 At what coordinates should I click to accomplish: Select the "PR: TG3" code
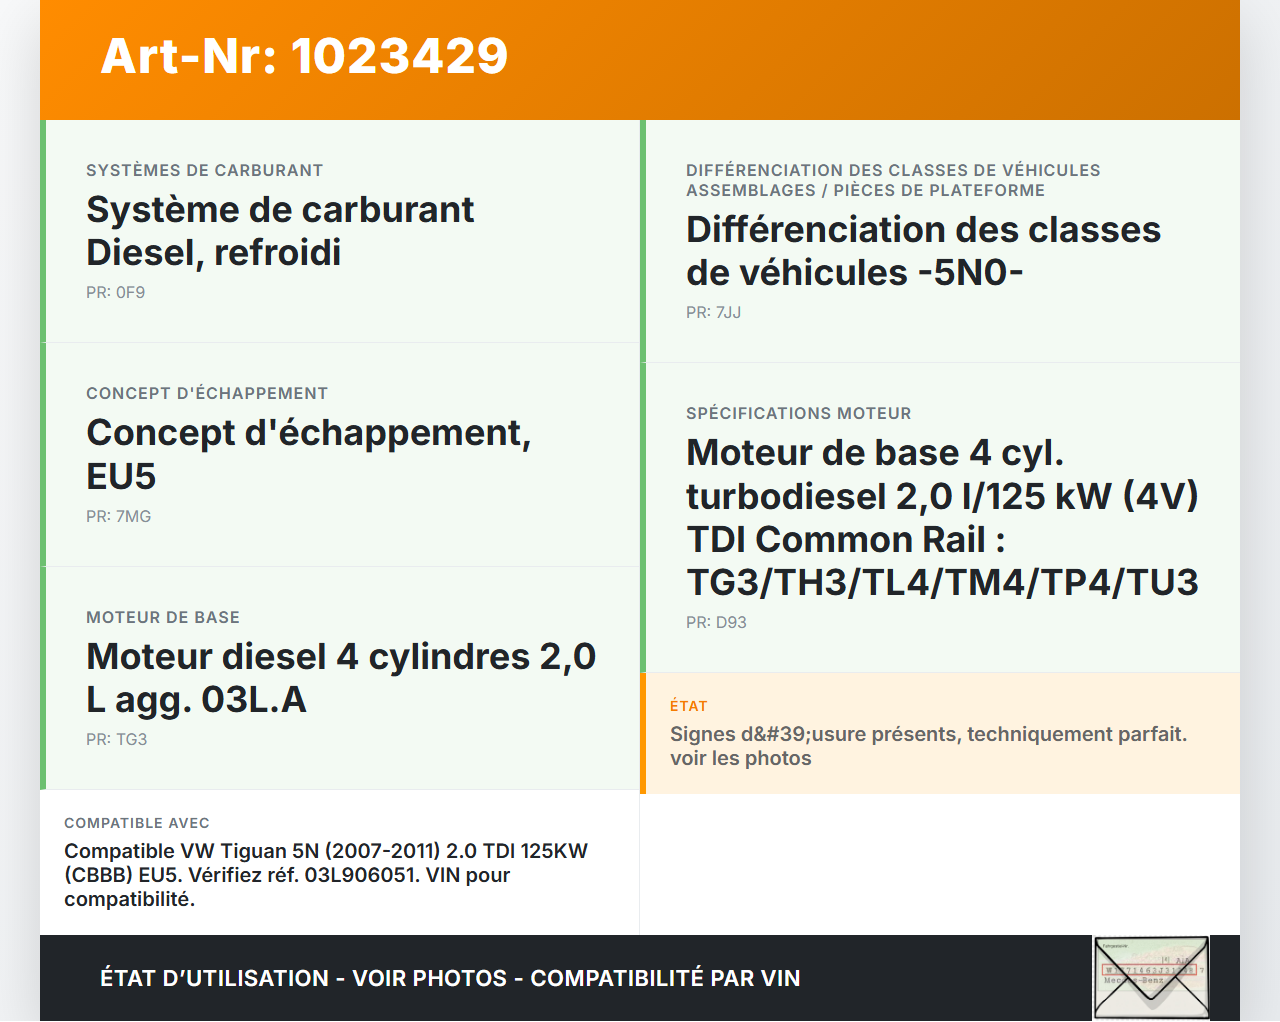117,740
